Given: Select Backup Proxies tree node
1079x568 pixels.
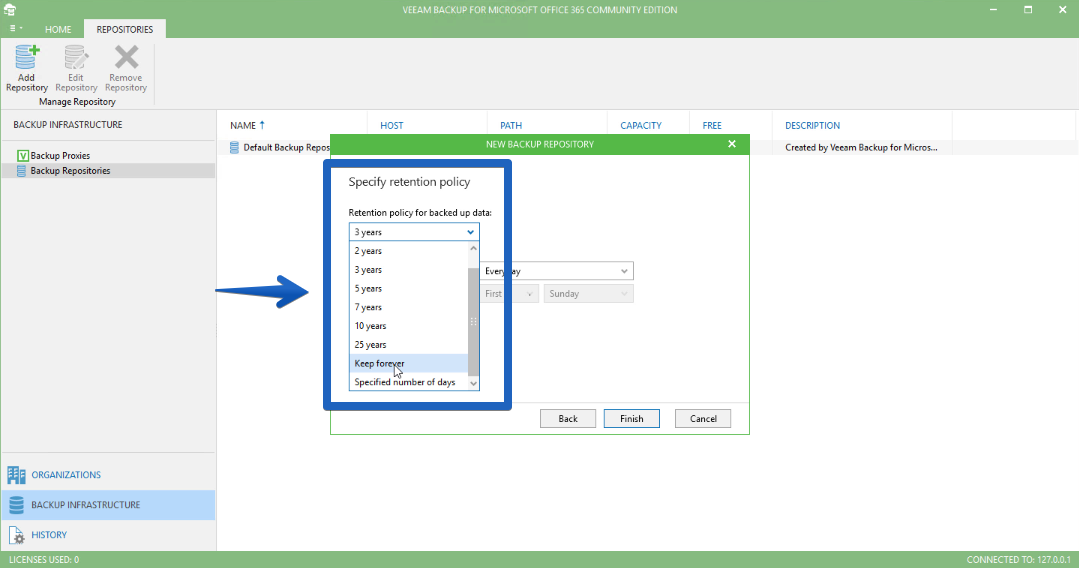Looking at the screenshot, I should click(x=60, y=156).
